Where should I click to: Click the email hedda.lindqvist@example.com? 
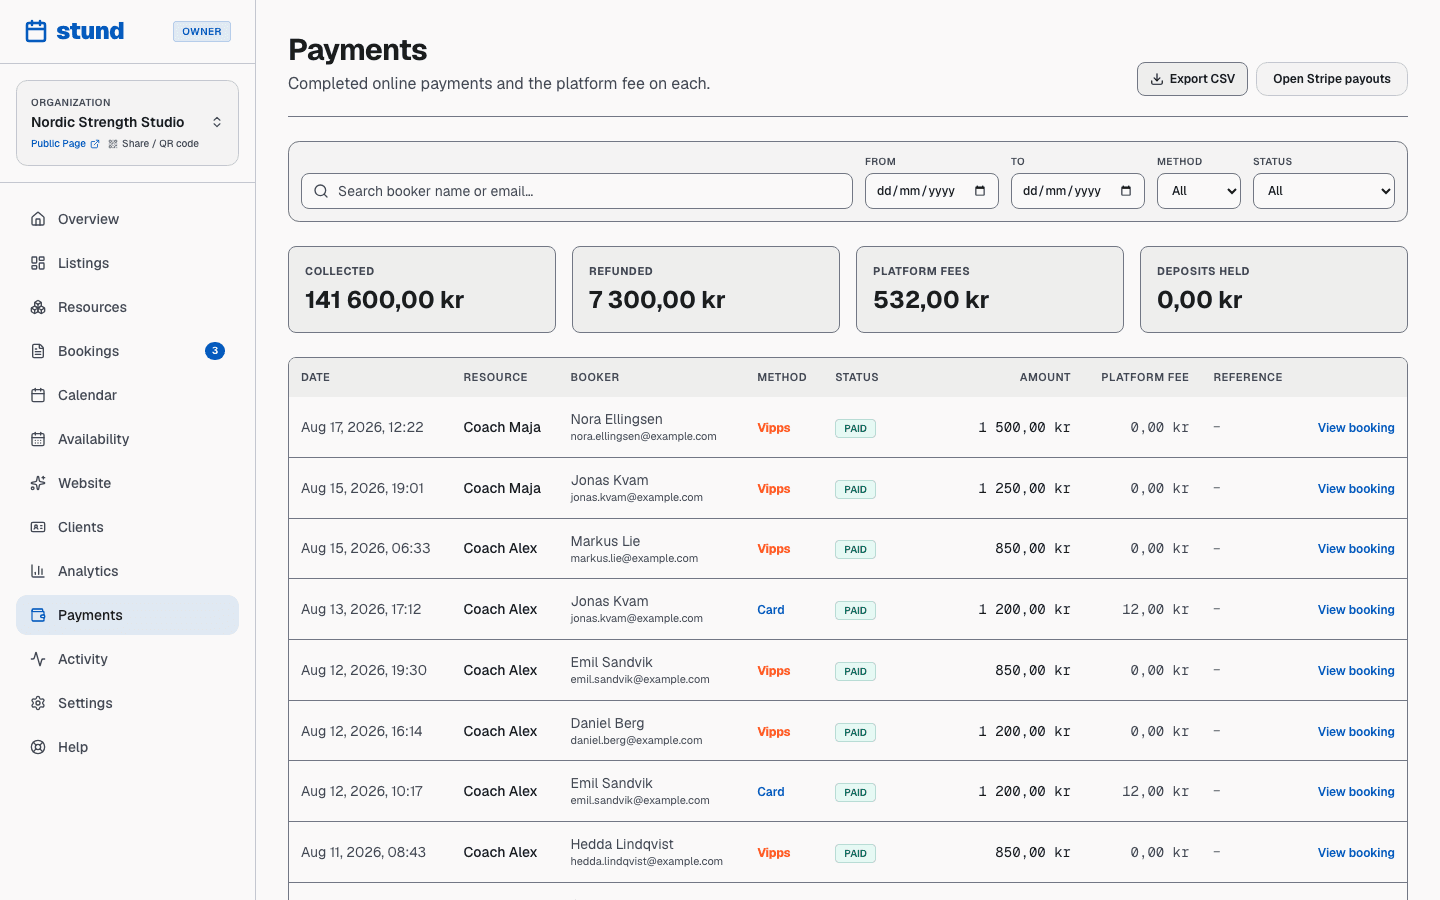[646, 861]
